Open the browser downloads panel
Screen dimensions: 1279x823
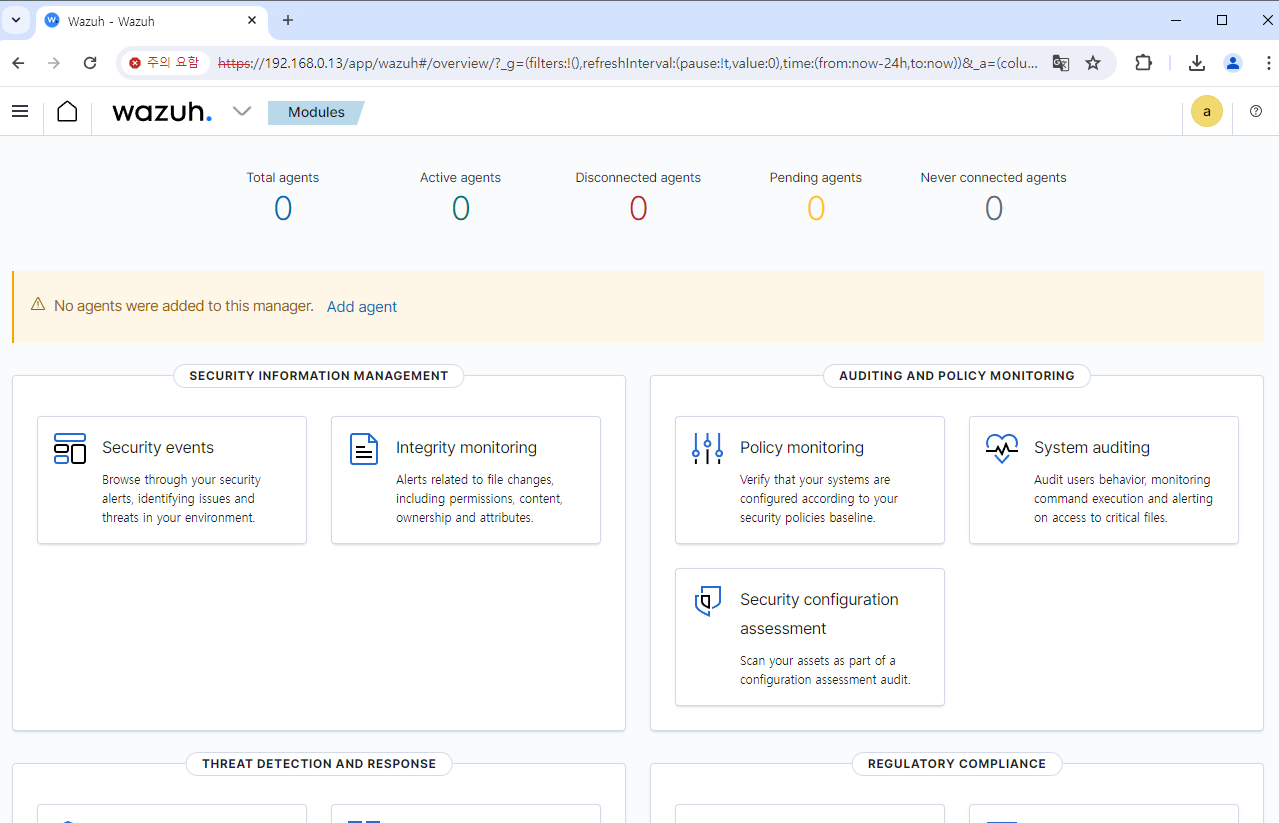click(1197, 63)
